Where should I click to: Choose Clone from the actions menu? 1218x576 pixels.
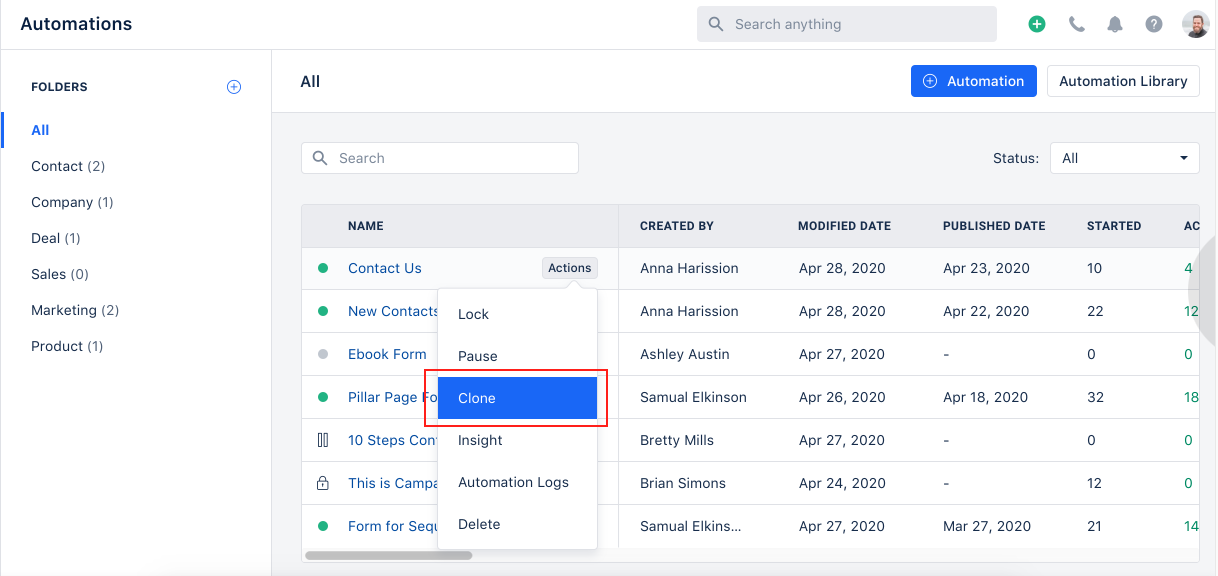coord(518,398)
